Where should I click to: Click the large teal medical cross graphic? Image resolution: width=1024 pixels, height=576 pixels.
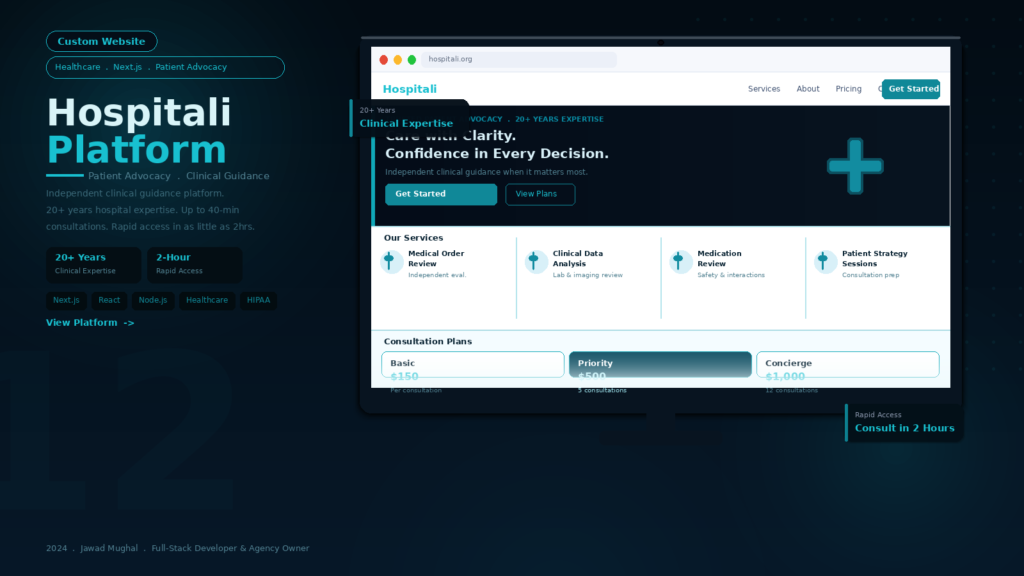point(855,166)
